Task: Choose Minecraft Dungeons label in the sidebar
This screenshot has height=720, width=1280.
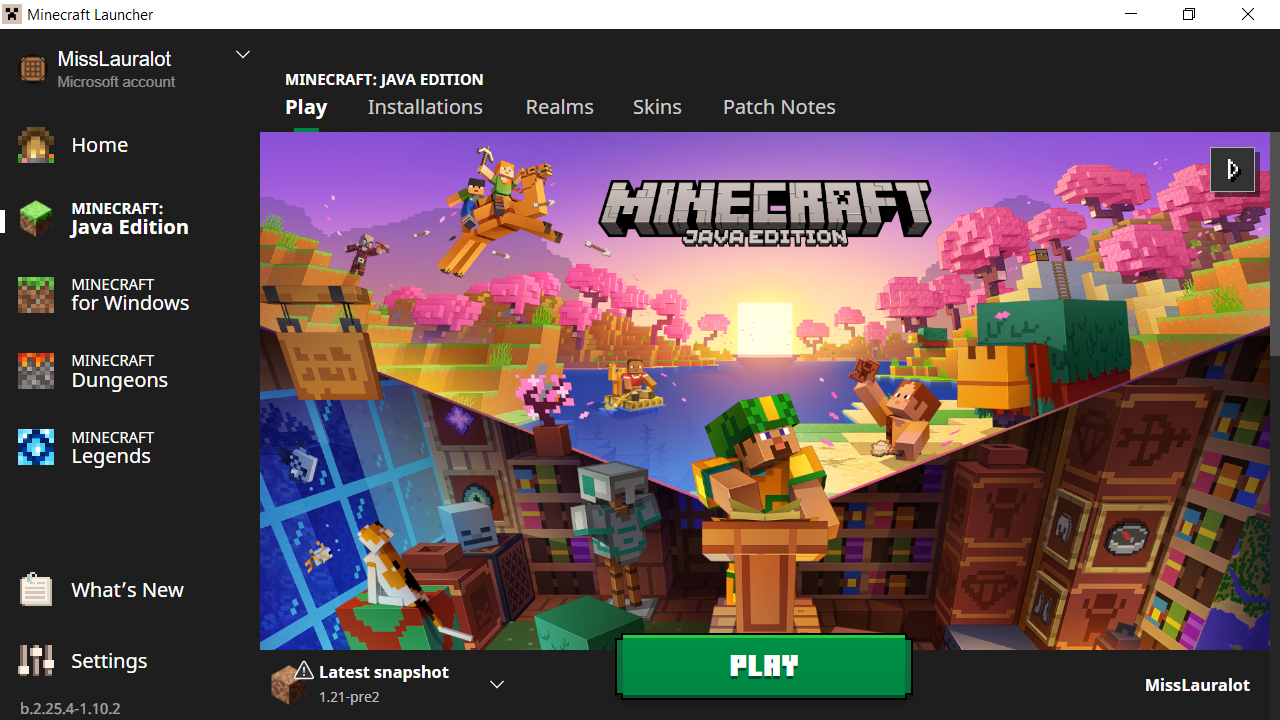Action: pos(120,371)
